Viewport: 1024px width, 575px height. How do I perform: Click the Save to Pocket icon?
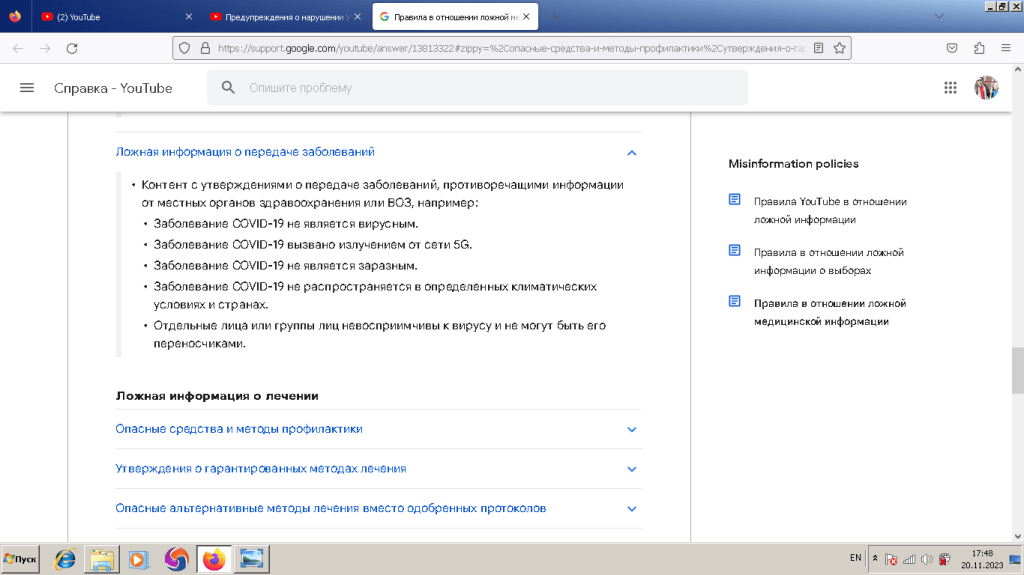pos(953,48)
